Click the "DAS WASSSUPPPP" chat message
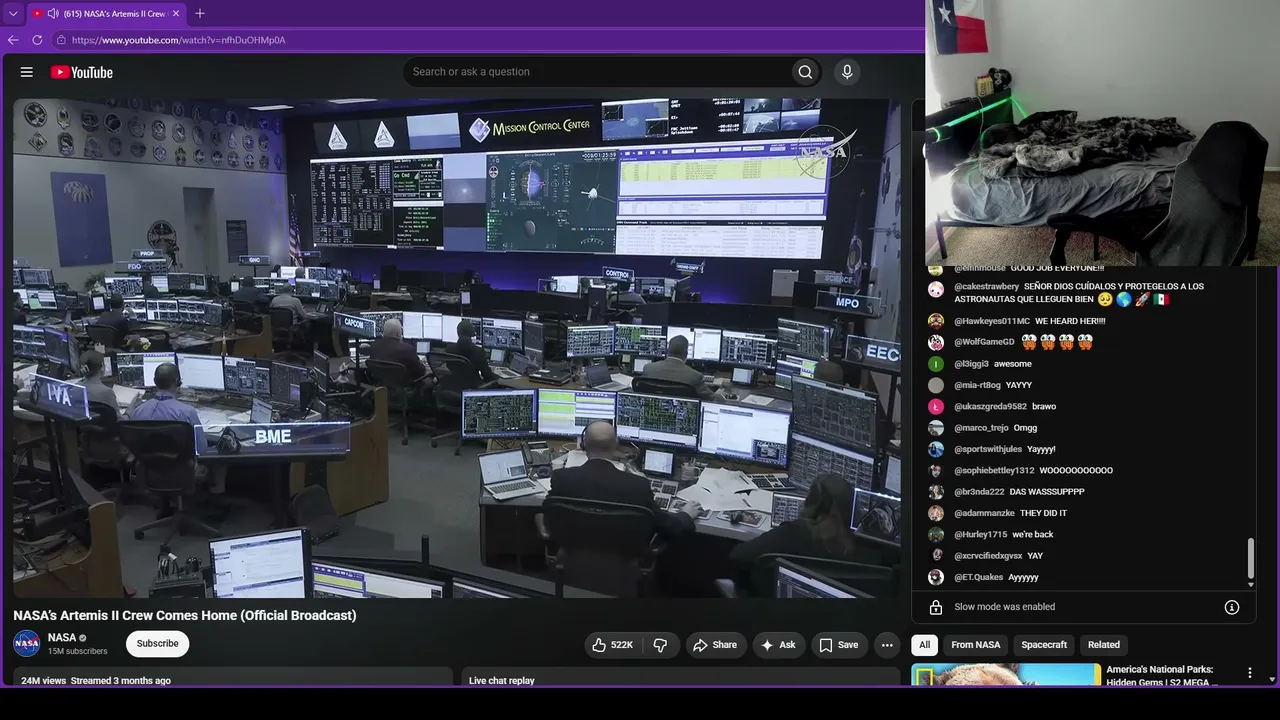The image size is (1280, 720). (x=1047, y=492)
